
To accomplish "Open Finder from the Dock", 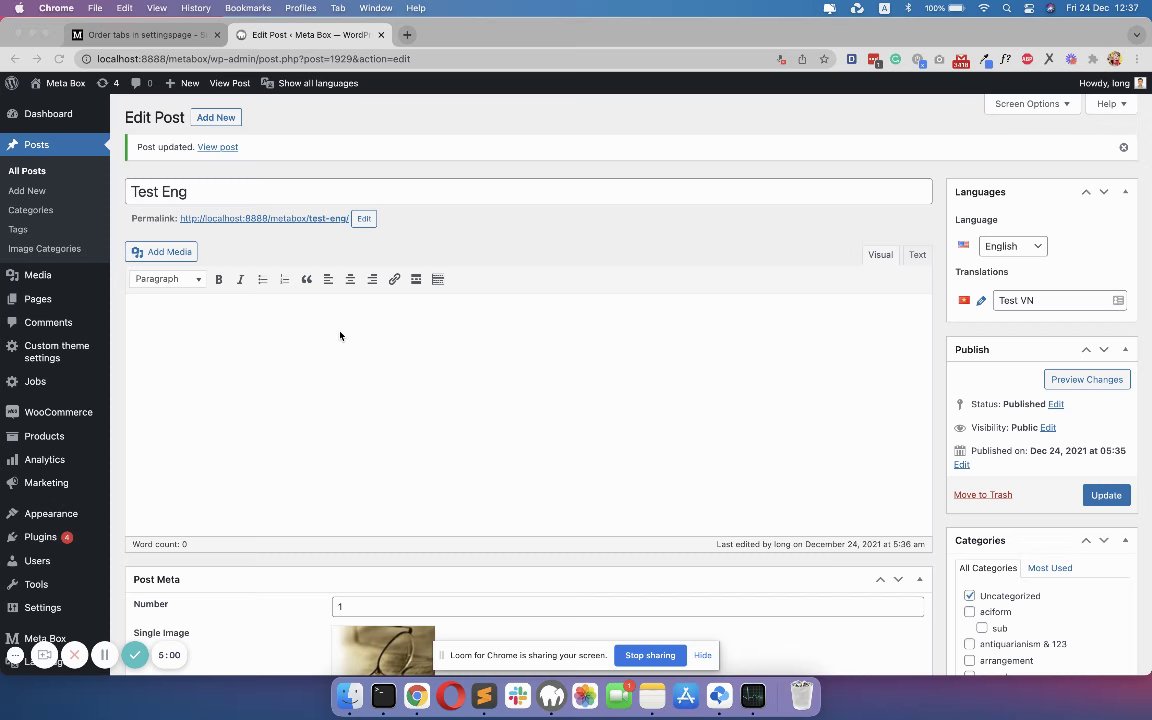I will (350, 695).
